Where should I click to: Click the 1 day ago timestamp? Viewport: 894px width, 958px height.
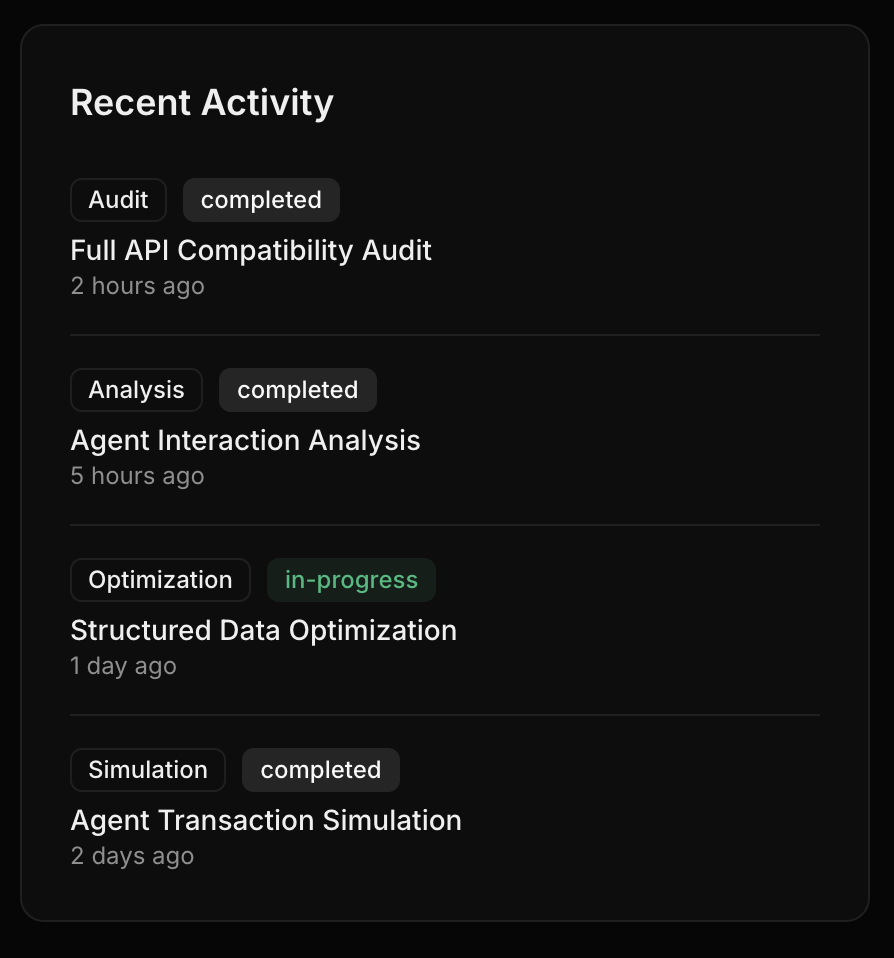tap(123, 665)
